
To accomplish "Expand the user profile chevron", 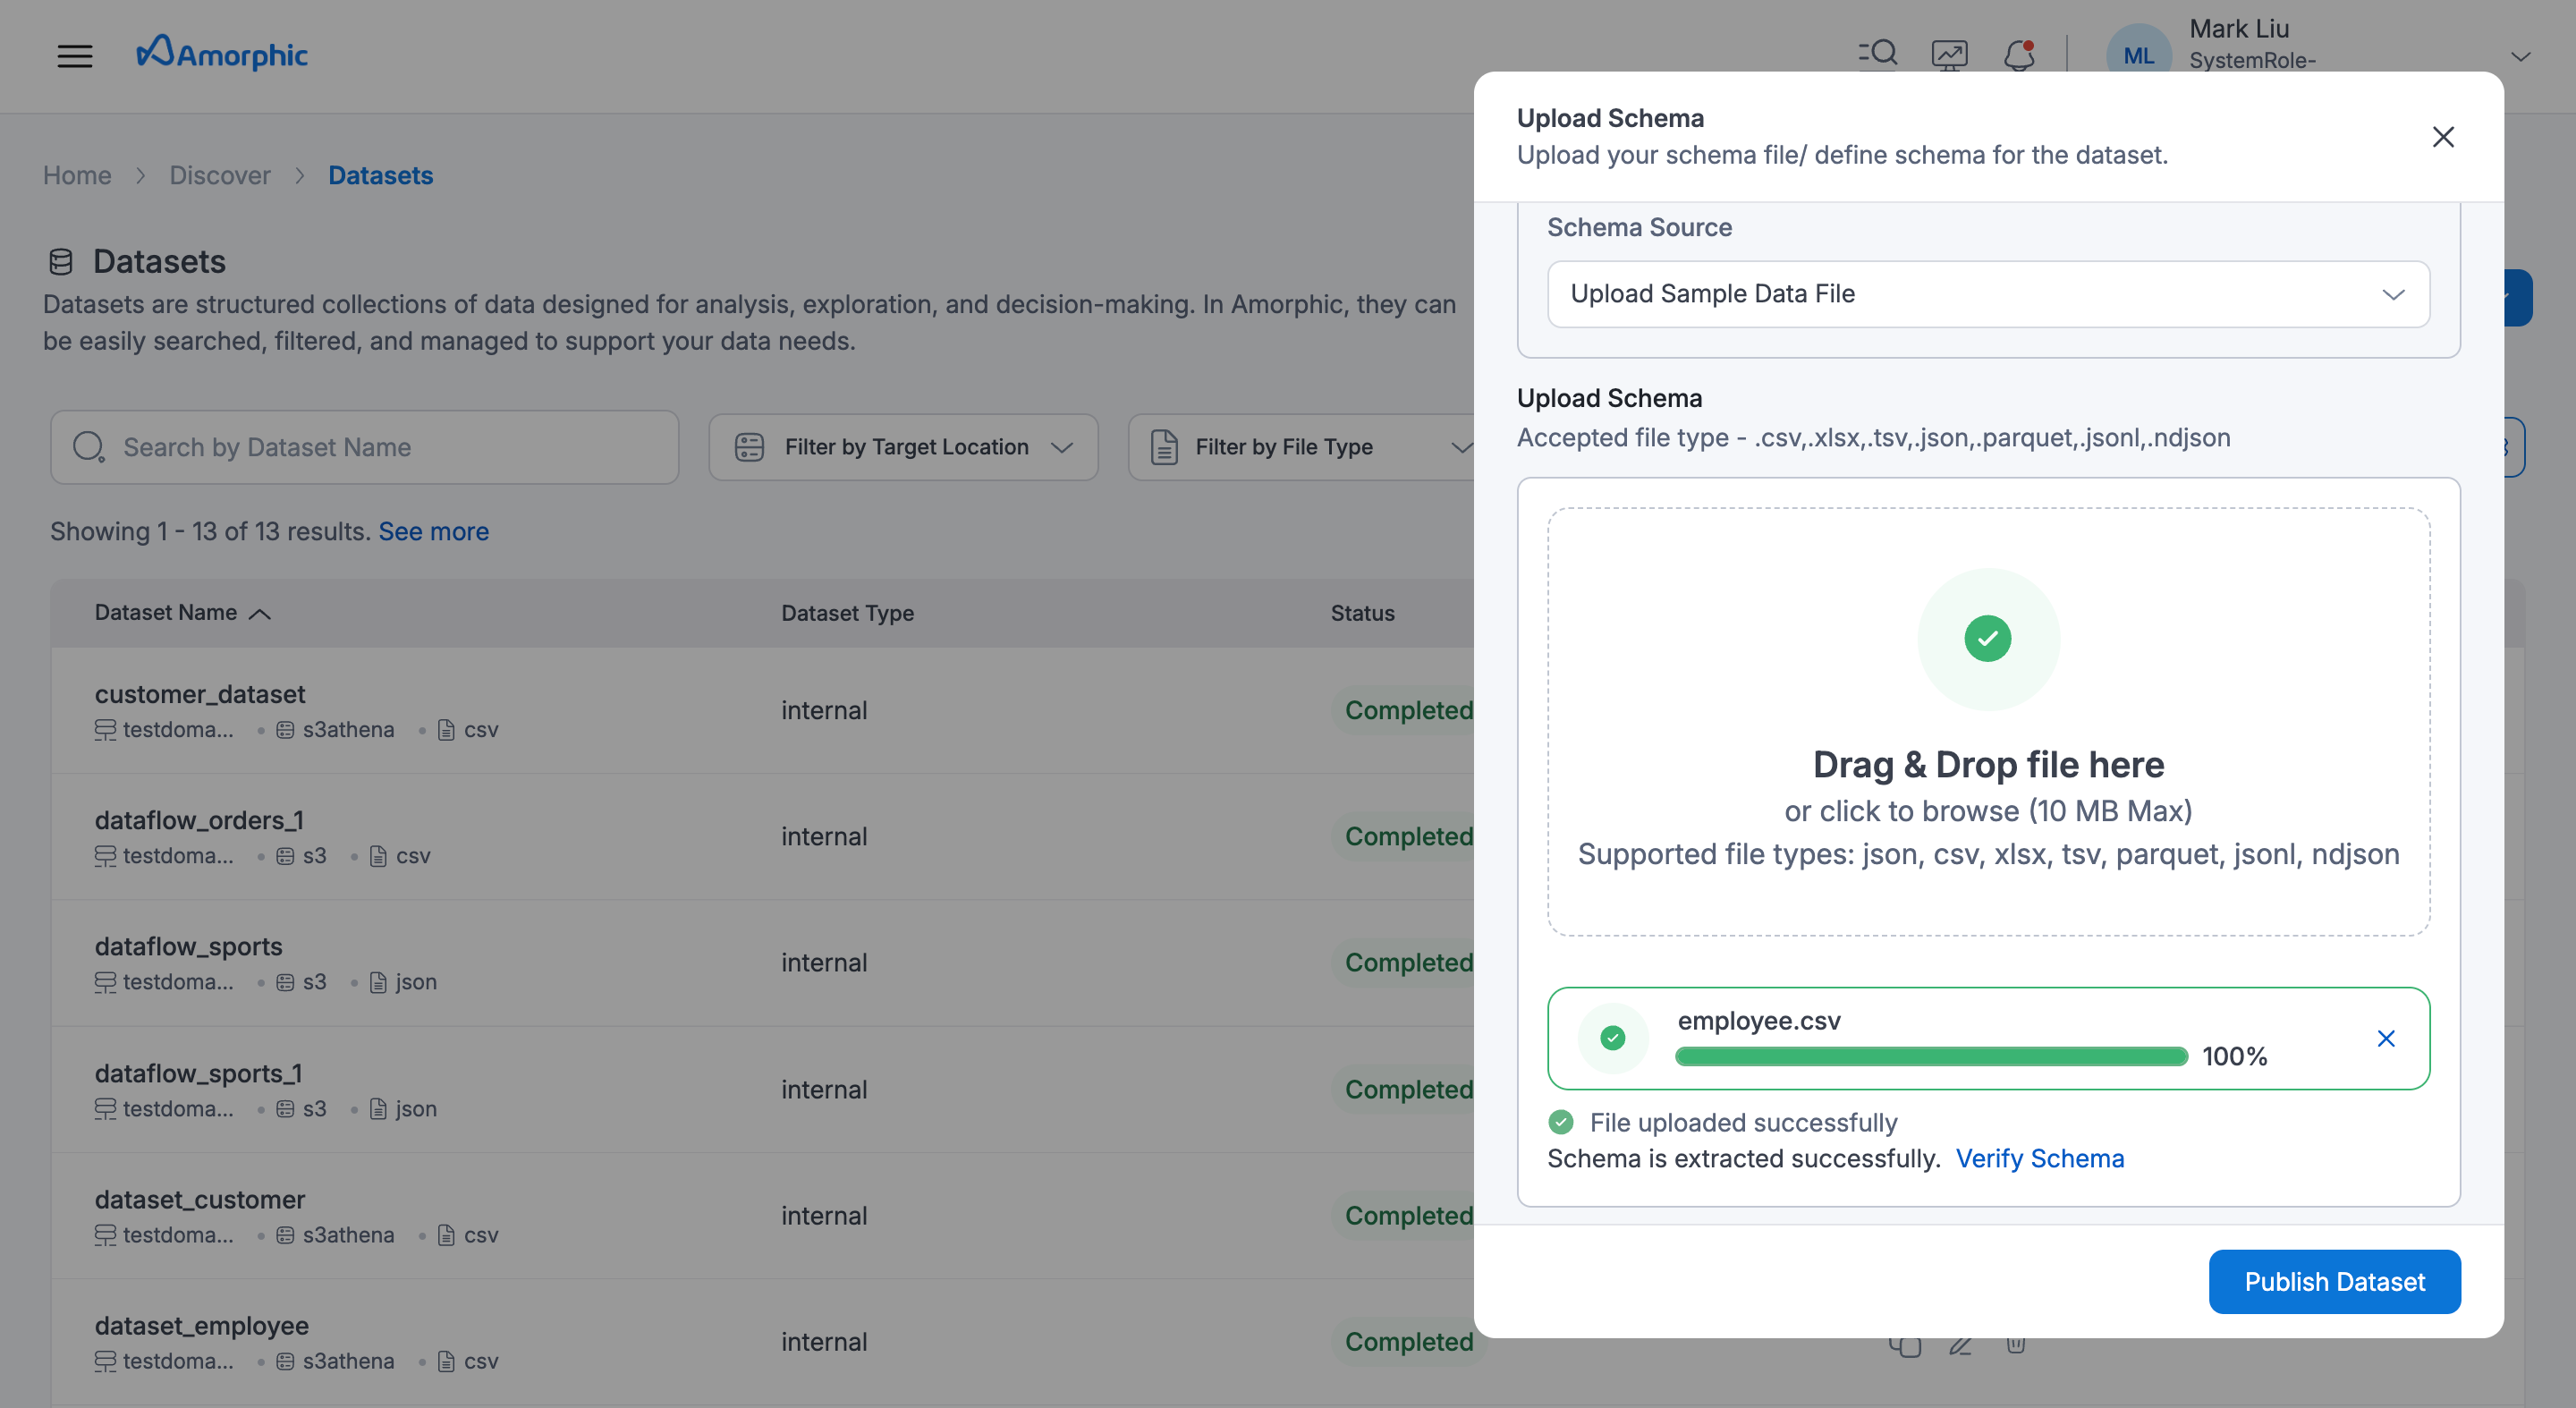I will [x=2521, y=56].
